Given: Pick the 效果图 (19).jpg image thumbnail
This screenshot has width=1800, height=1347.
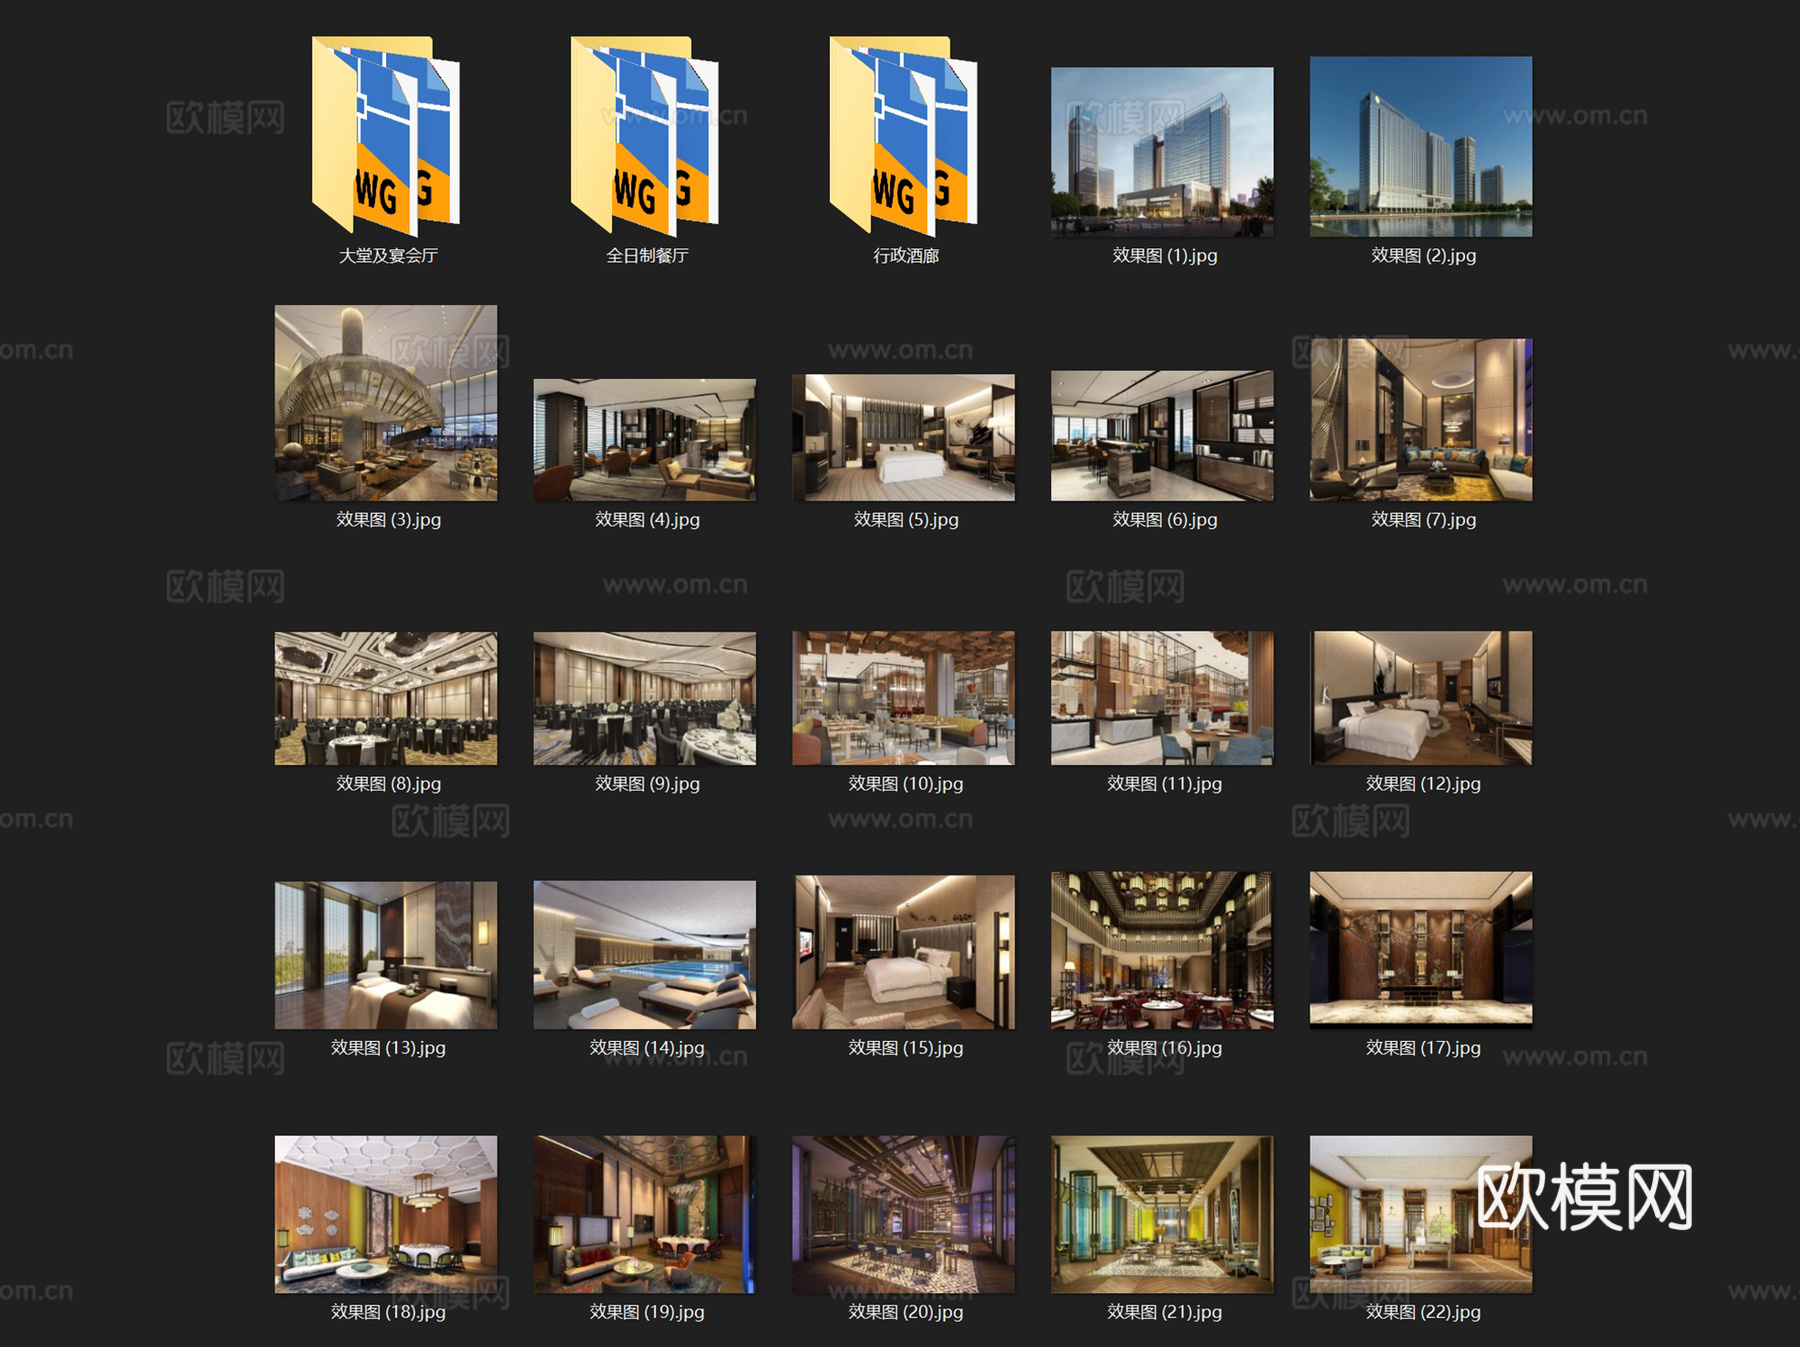Looking at the screenshot, I should point(645,1214).
